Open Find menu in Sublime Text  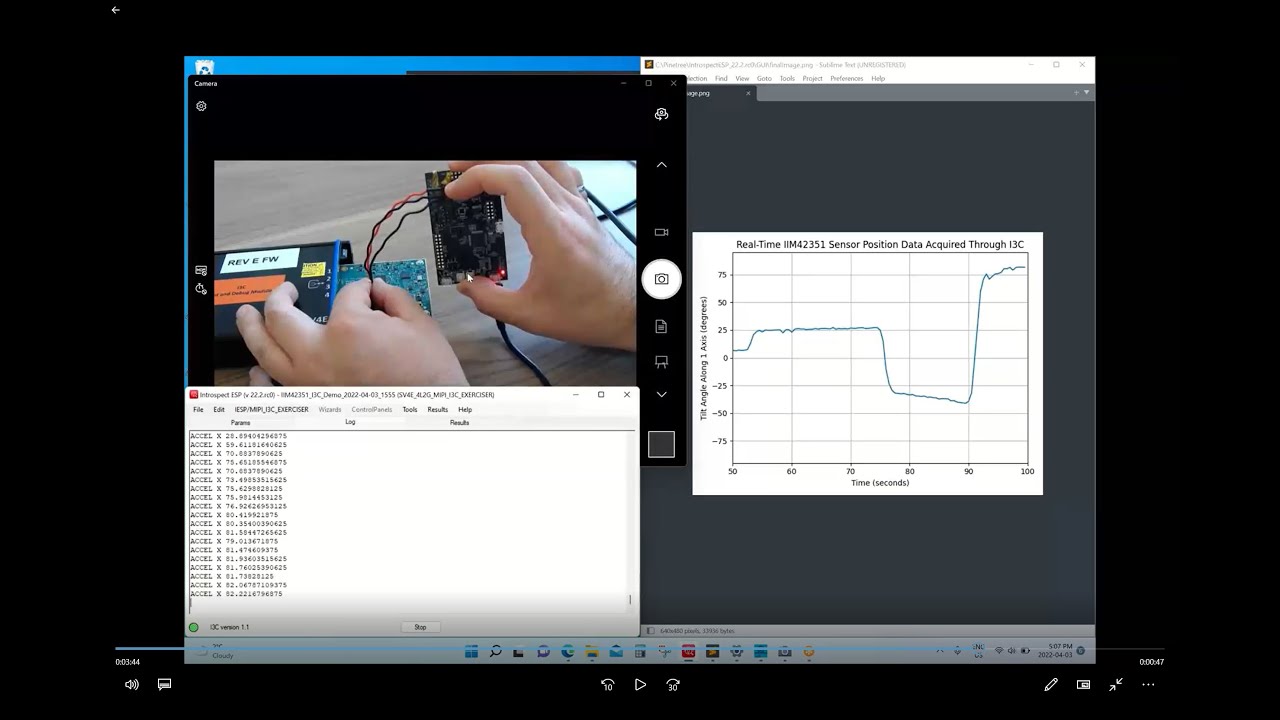tap(721, 78)
